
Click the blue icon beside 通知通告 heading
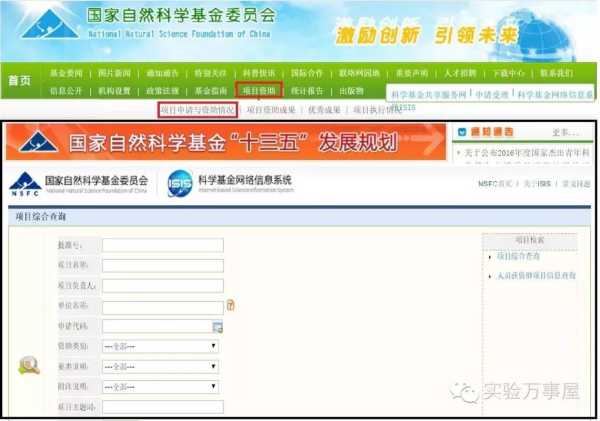pyautogui.click(x=462, y=132)
